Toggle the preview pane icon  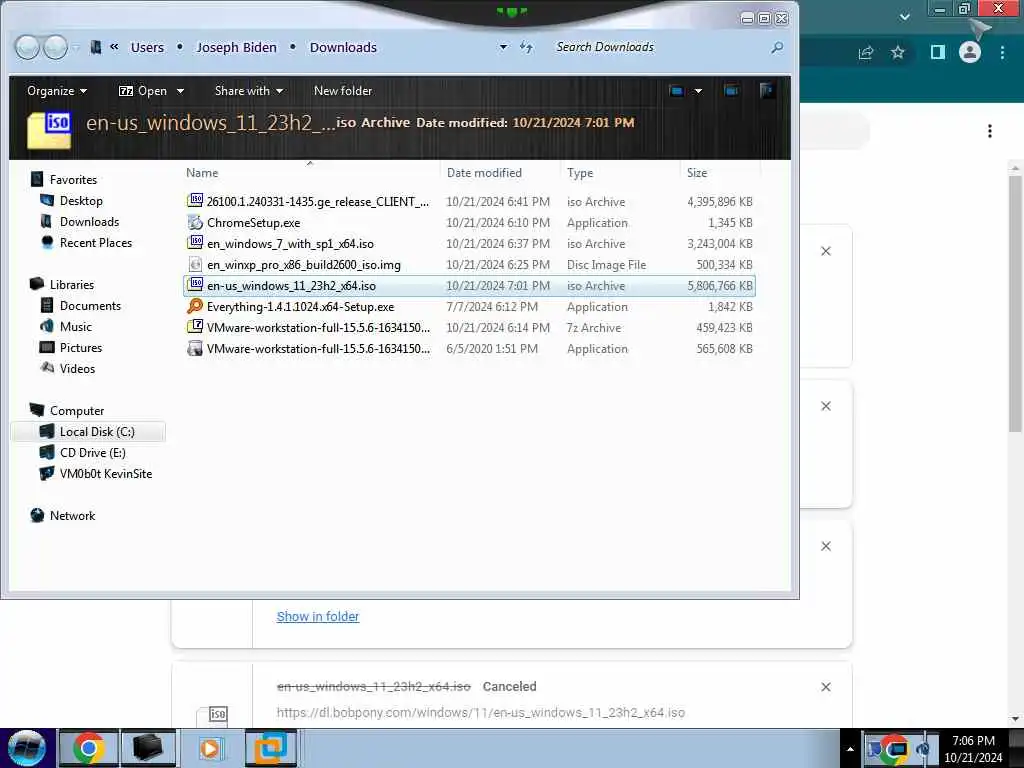tap(731, 91)
